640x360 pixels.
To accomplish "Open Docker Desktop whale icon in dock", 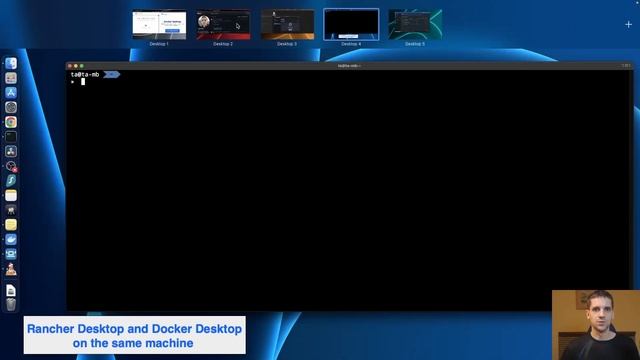I will 11,240.
